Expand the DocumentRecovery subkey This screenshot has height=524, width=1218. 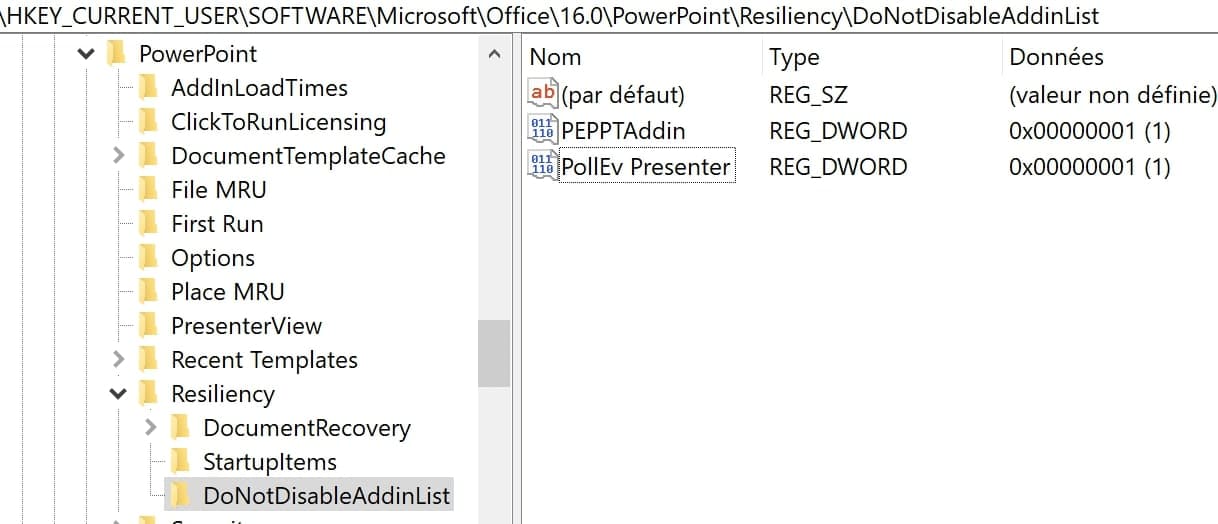click(x=150, y=427)
